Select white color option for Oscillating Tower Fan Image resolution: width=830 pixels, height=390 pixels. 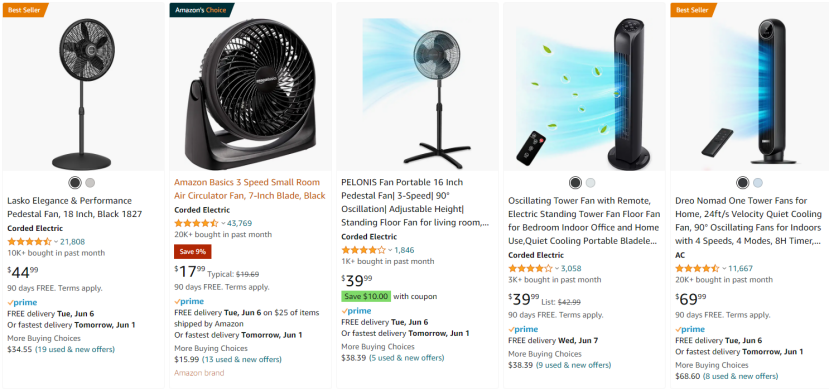[x=591, y=183]
